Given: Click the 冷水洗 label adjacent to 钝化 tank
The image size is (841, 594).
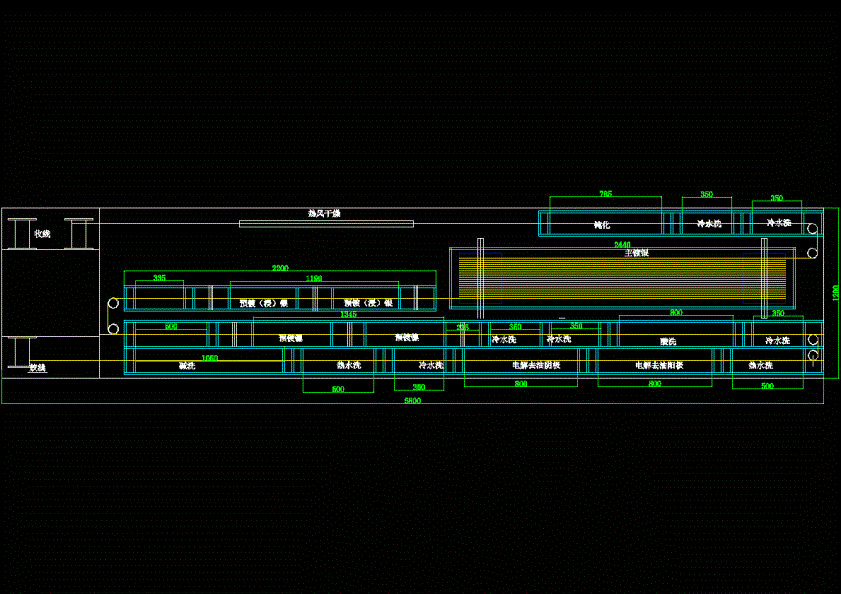Looking at the screenshot, I should point(709,224).
